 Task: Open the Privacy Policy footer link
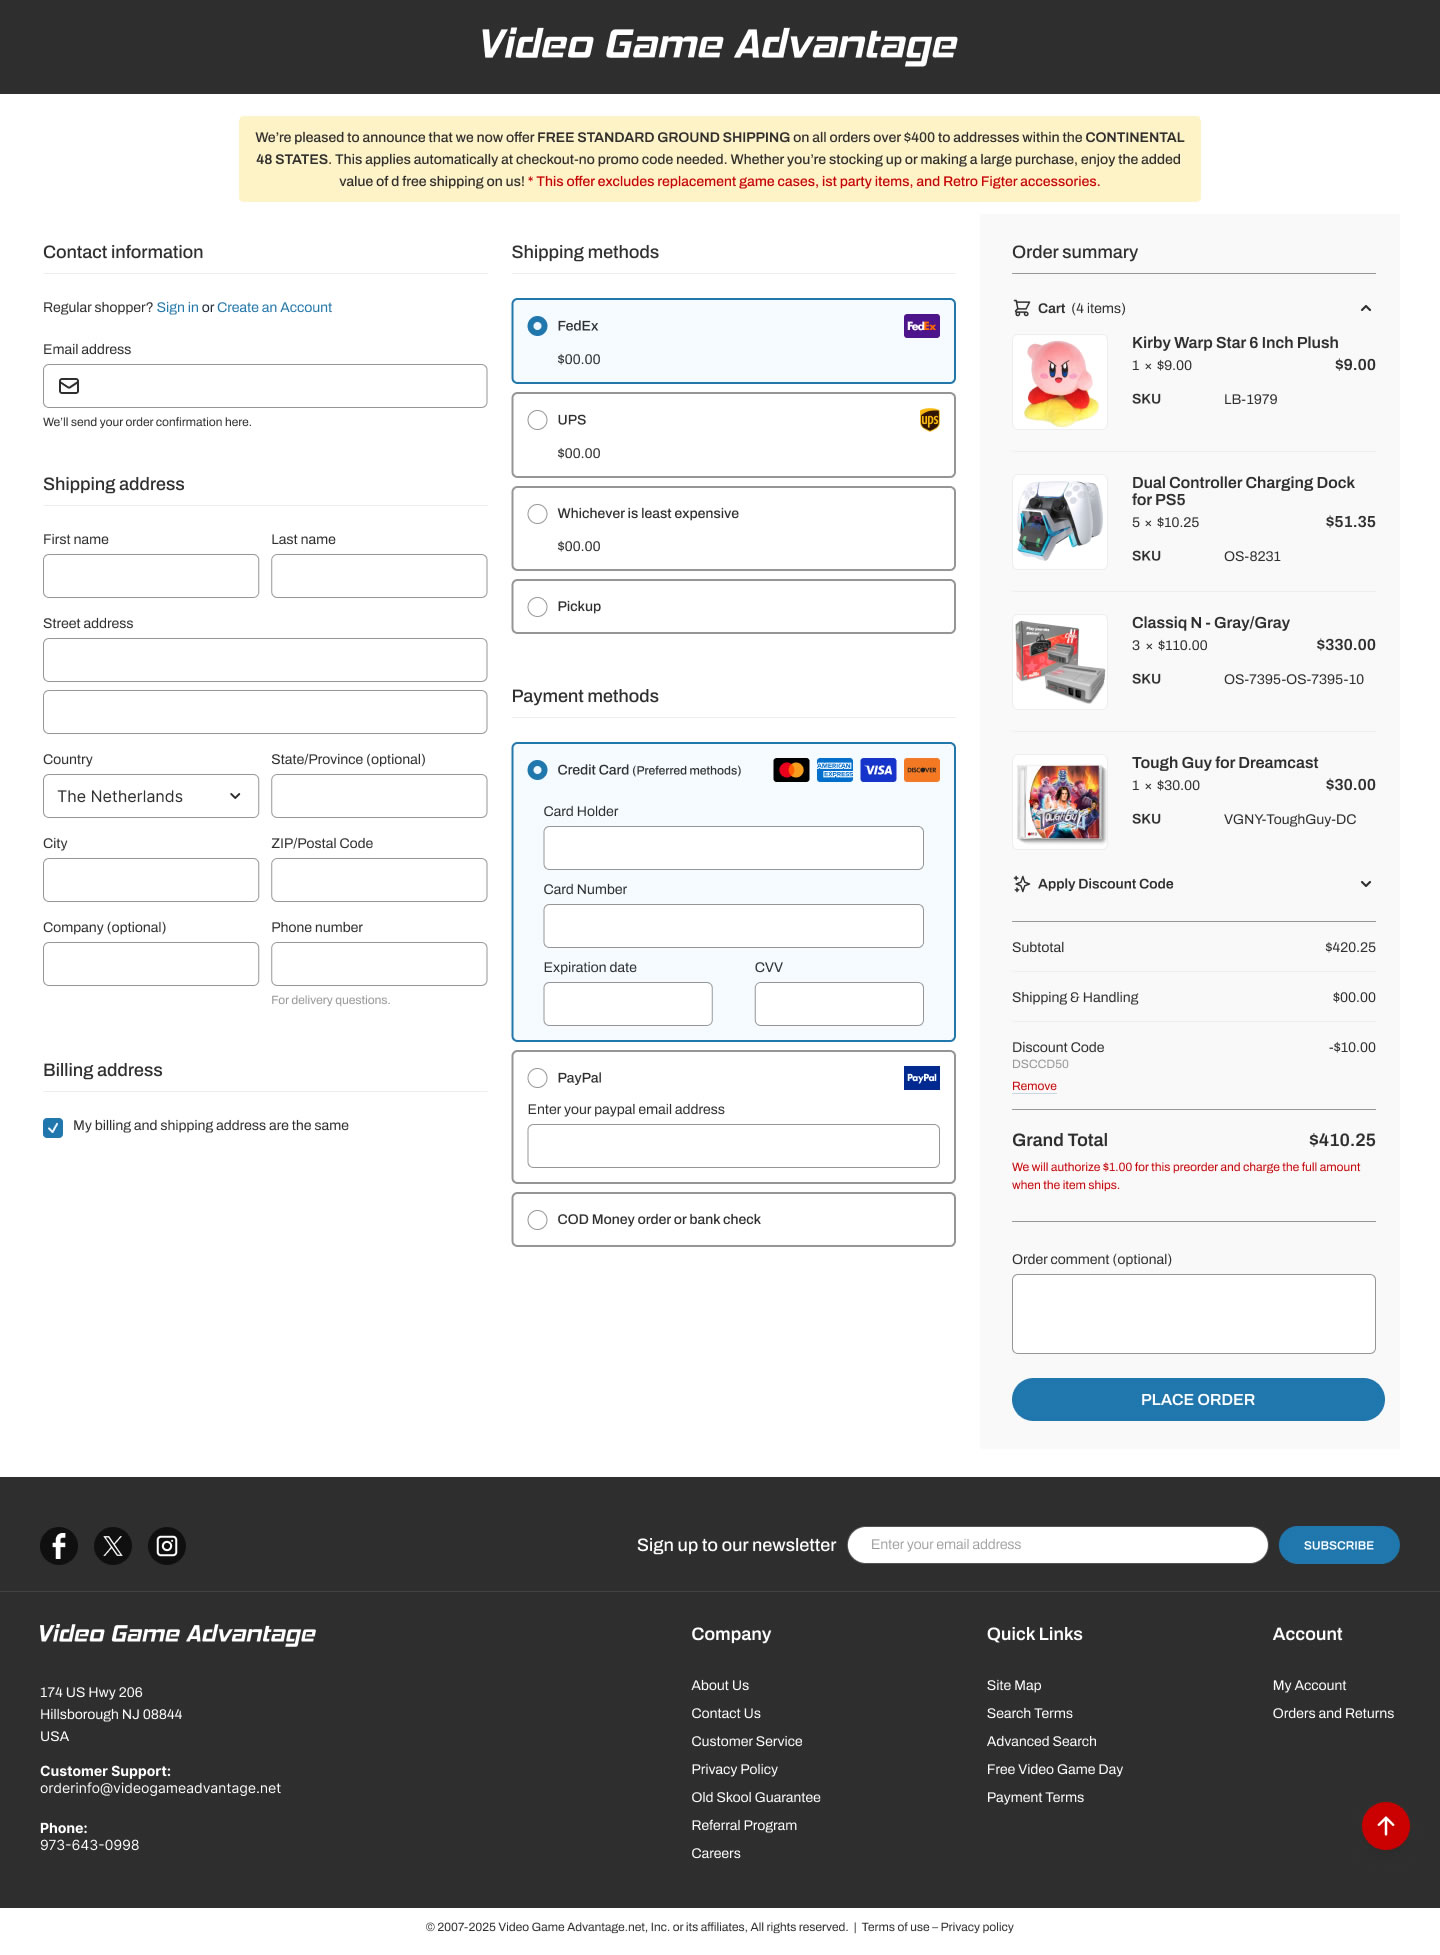pos(734,1770)
